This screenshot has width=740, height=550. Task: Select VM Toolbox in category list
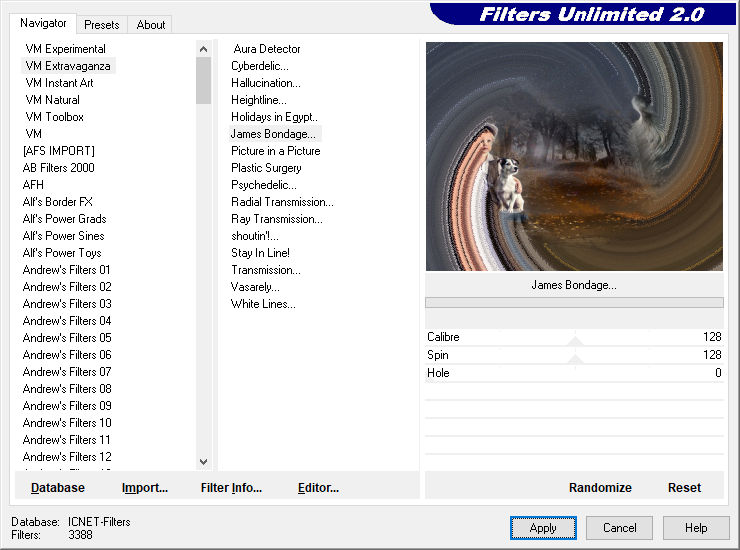(x=55, y=117)
